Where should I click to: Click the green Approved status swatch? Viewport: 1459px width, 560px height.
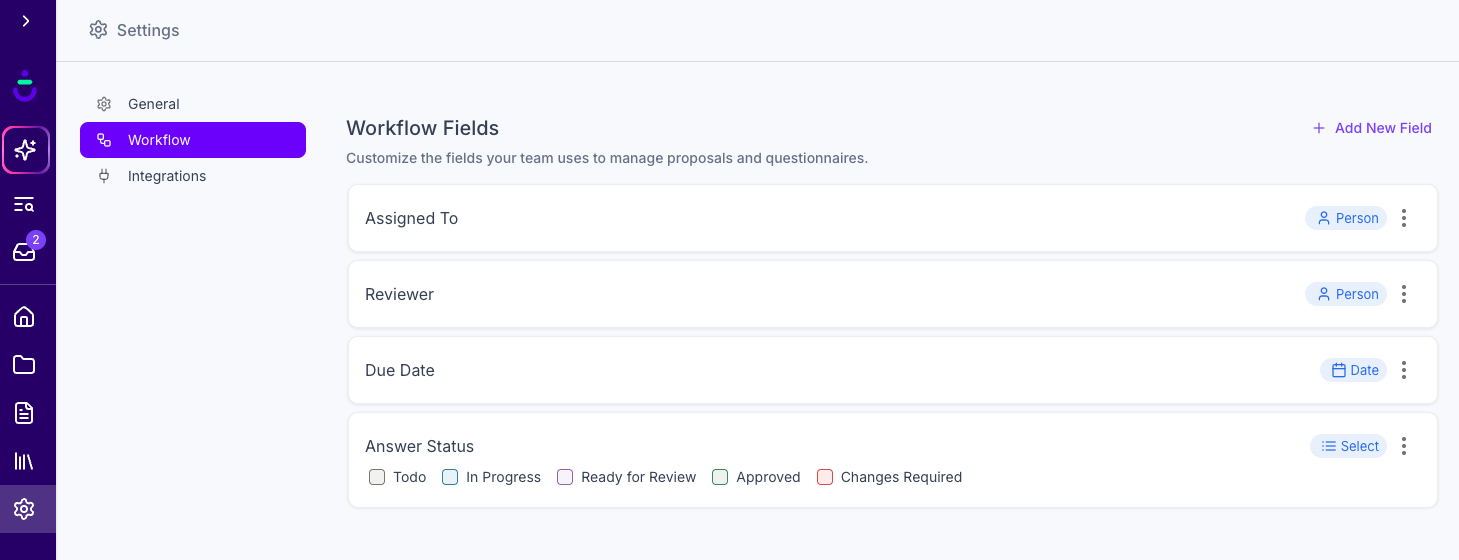point(720,477)
